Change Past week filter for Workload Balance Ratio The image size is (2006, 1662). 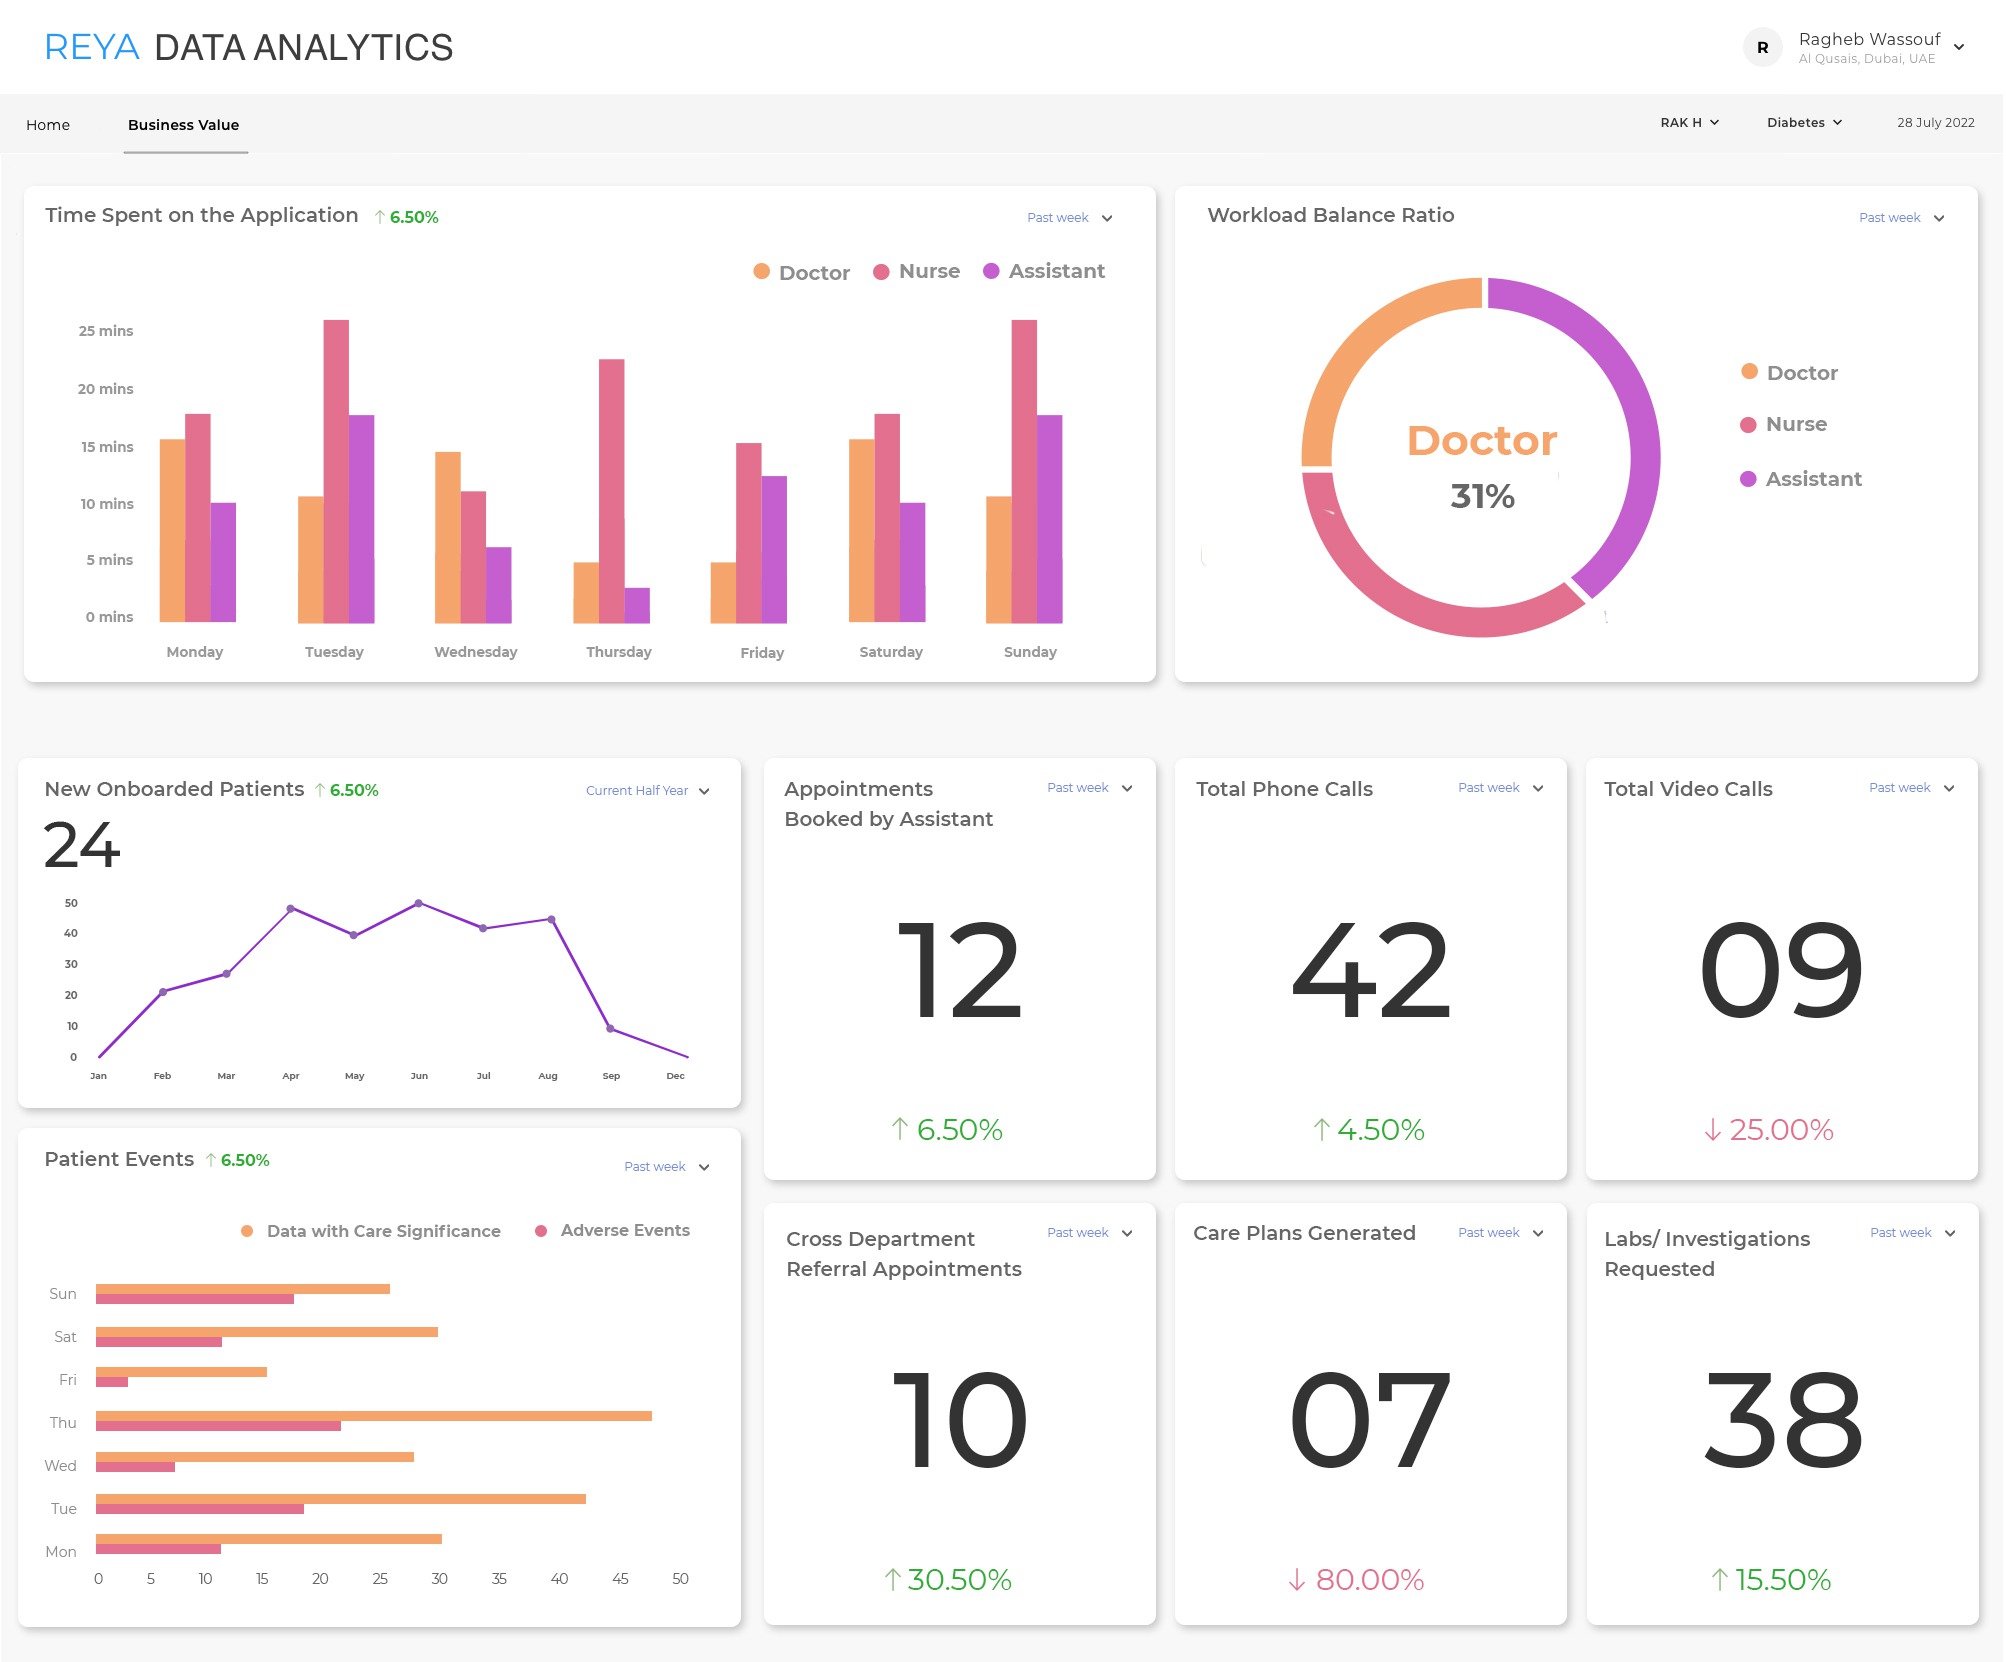[1901, 217]
